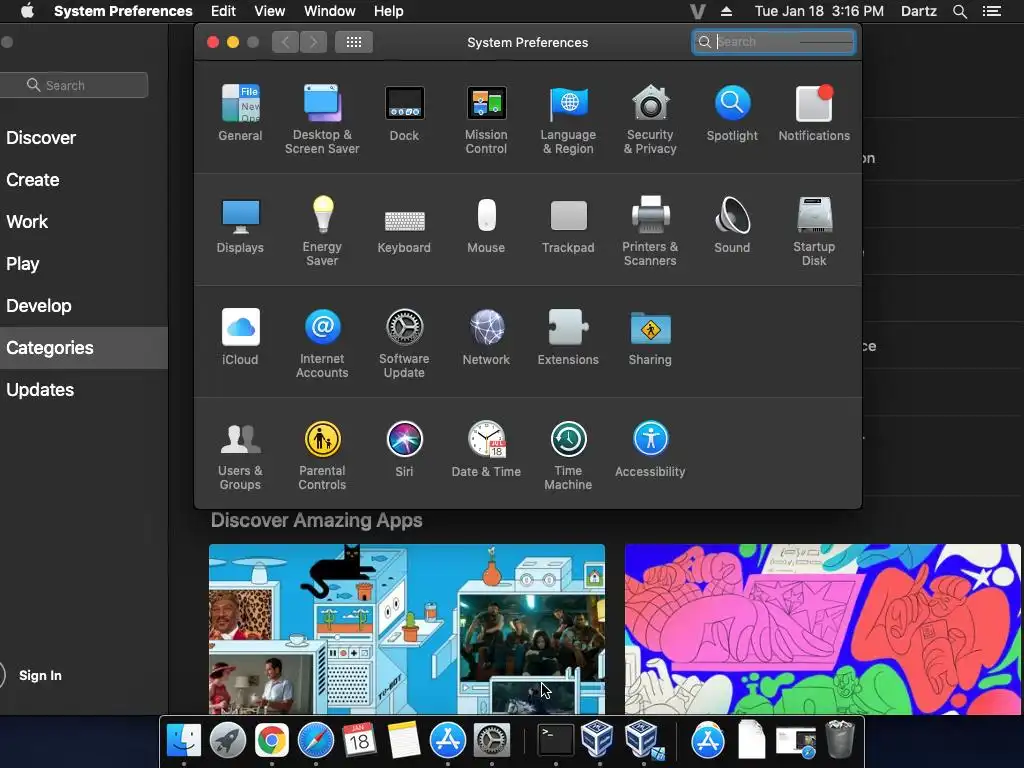Open Time Machine preferences

[x=568, y=456]
